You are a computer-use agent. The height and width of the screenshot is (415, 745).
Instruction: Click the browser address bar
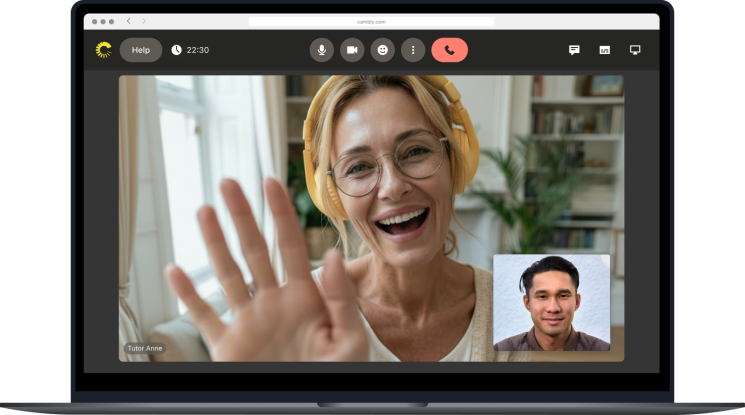click(371, 21)
